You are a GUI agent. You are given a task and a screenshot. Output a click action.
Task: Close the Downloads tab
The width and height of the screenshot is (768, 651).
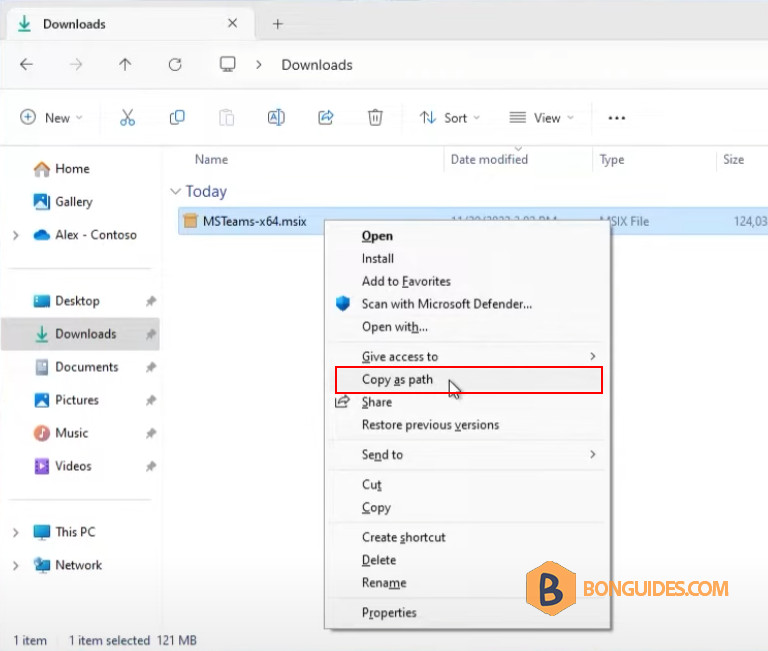tap(233, 23)
